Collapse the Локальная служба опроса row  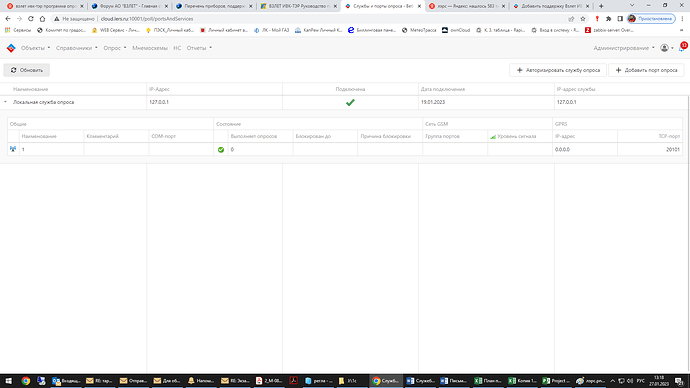(5, 102)
